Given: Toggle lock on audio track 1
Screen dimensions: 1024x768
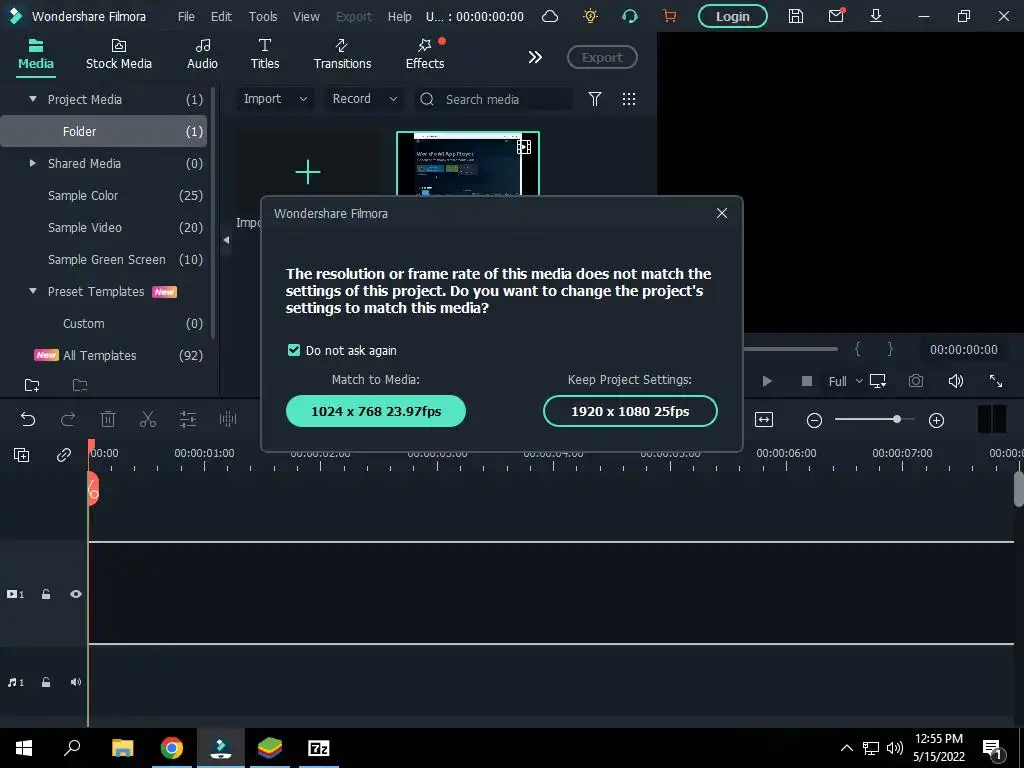Looking at the screenshot, I should pos(46,682).
